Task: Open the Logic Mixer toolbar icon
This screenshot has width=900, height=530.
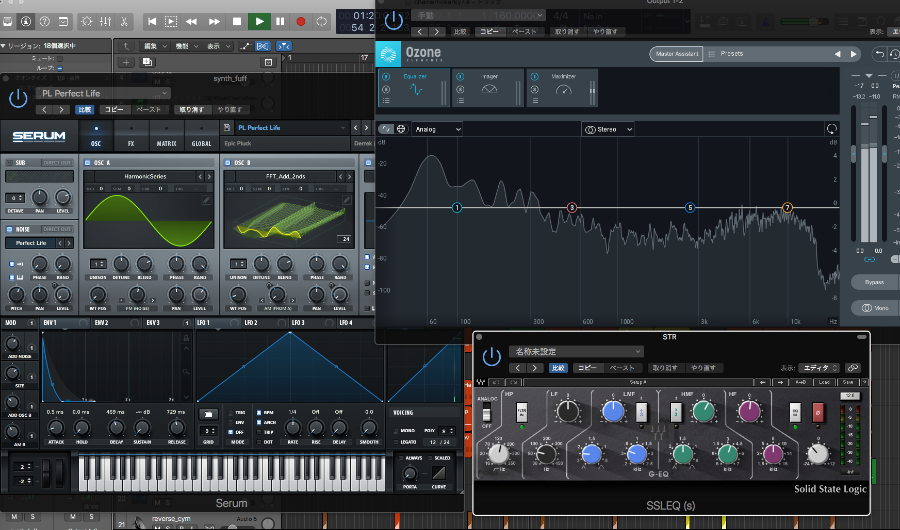Action: coord(106,21)
